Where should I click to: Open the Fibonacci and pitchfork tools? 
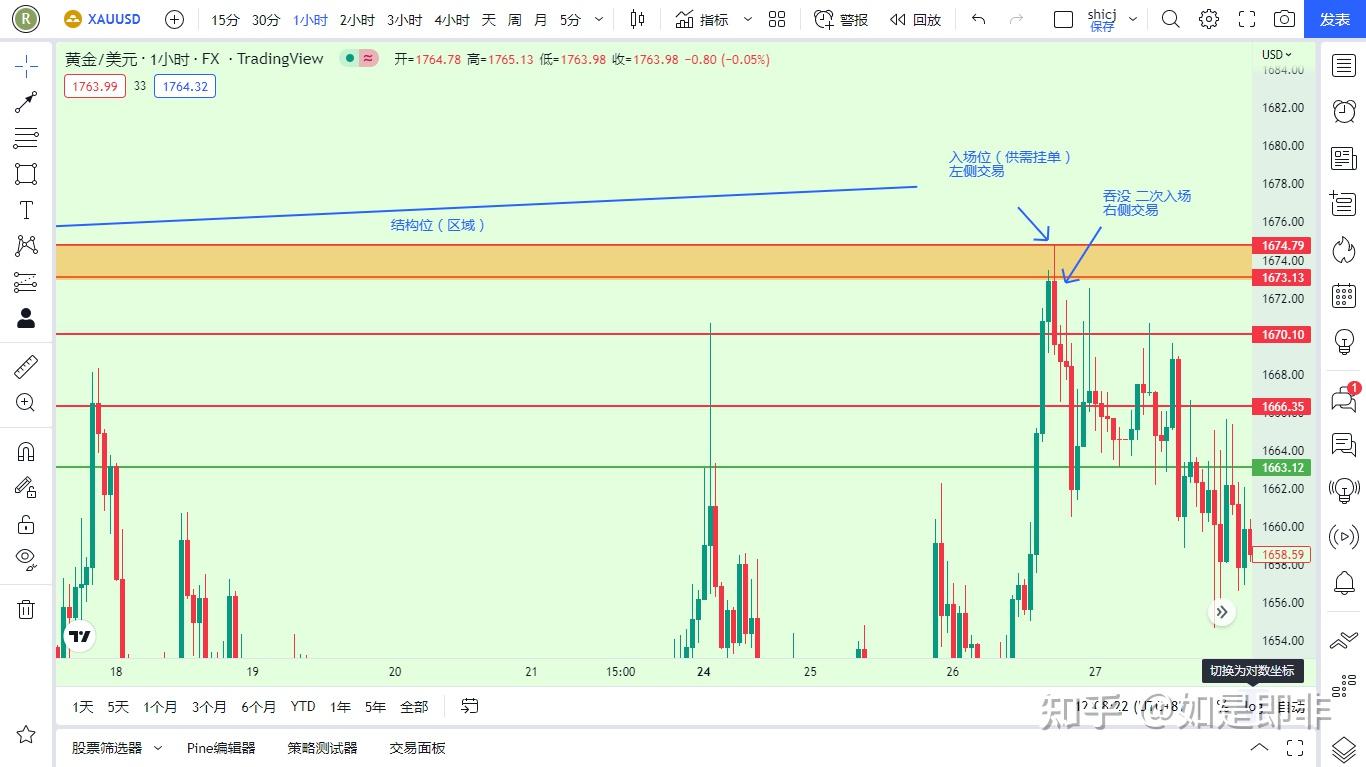pyautogui.click(x=26, y=138)
